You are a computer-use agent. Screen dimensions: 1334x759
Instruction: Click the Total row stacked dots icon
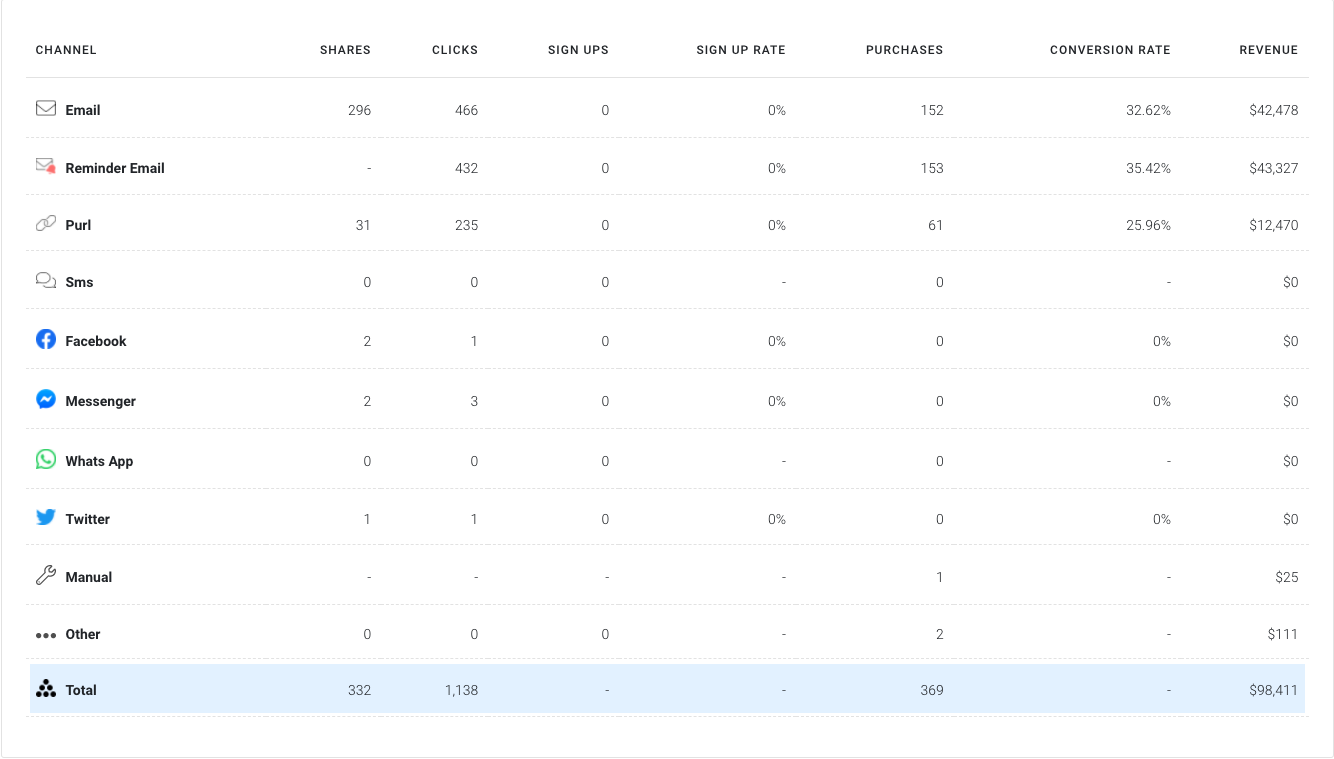pyautogui.click(x=46, y=689)
